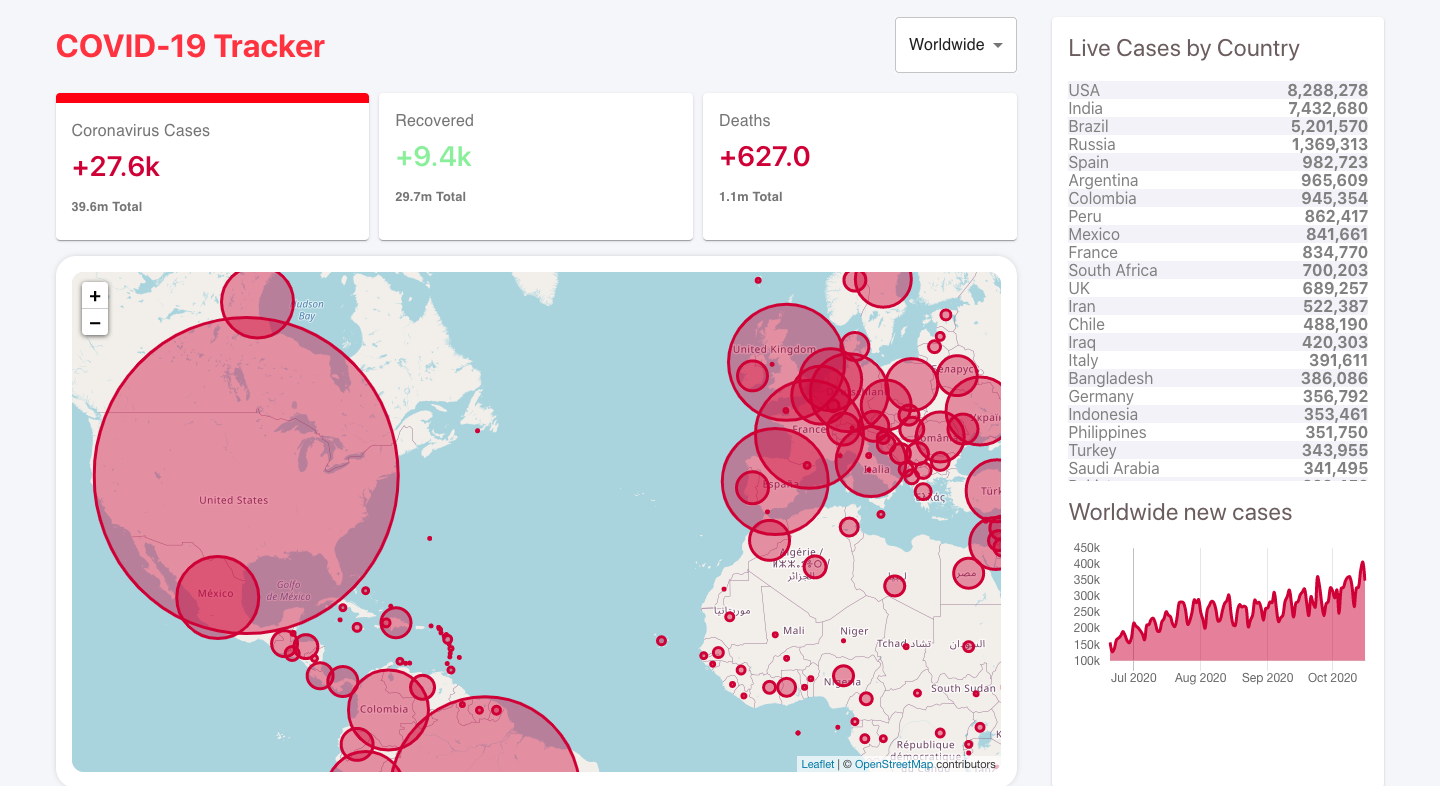Click the Spain row in country list

[x=1218, y=162]
